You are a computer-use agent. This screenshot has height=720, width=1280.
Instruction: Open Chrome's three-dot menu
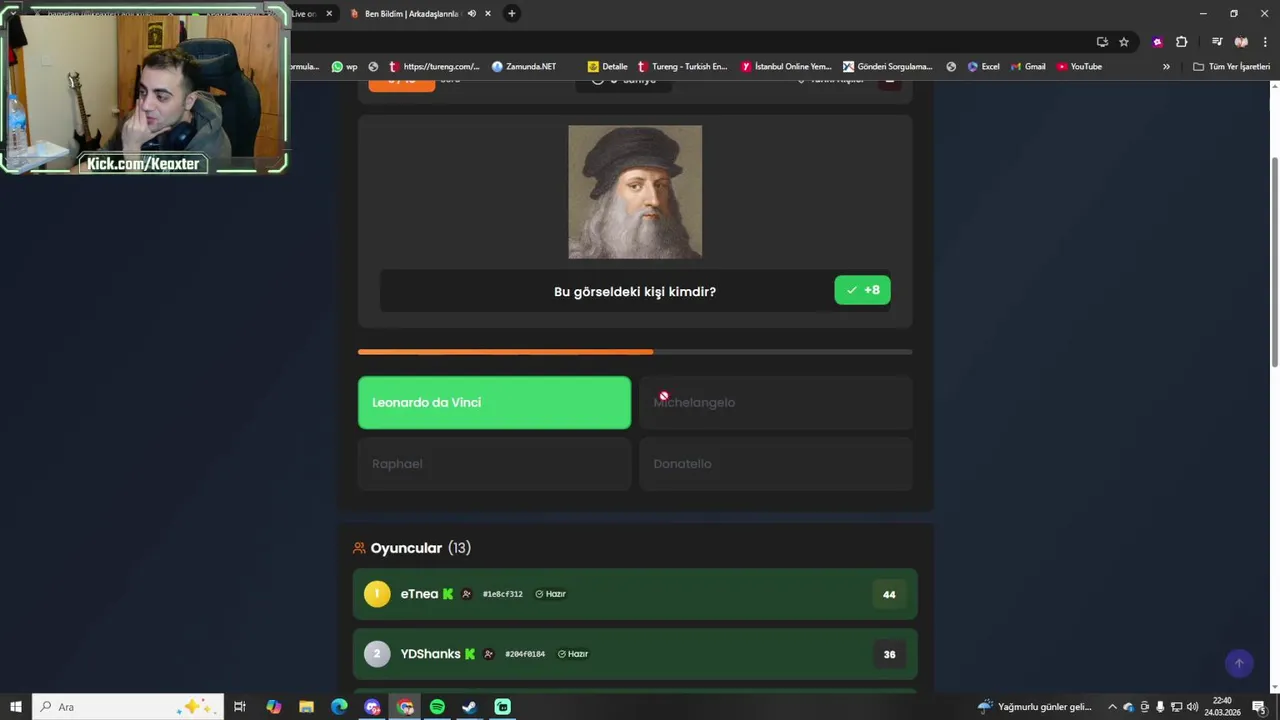(x=1265, y=42)
